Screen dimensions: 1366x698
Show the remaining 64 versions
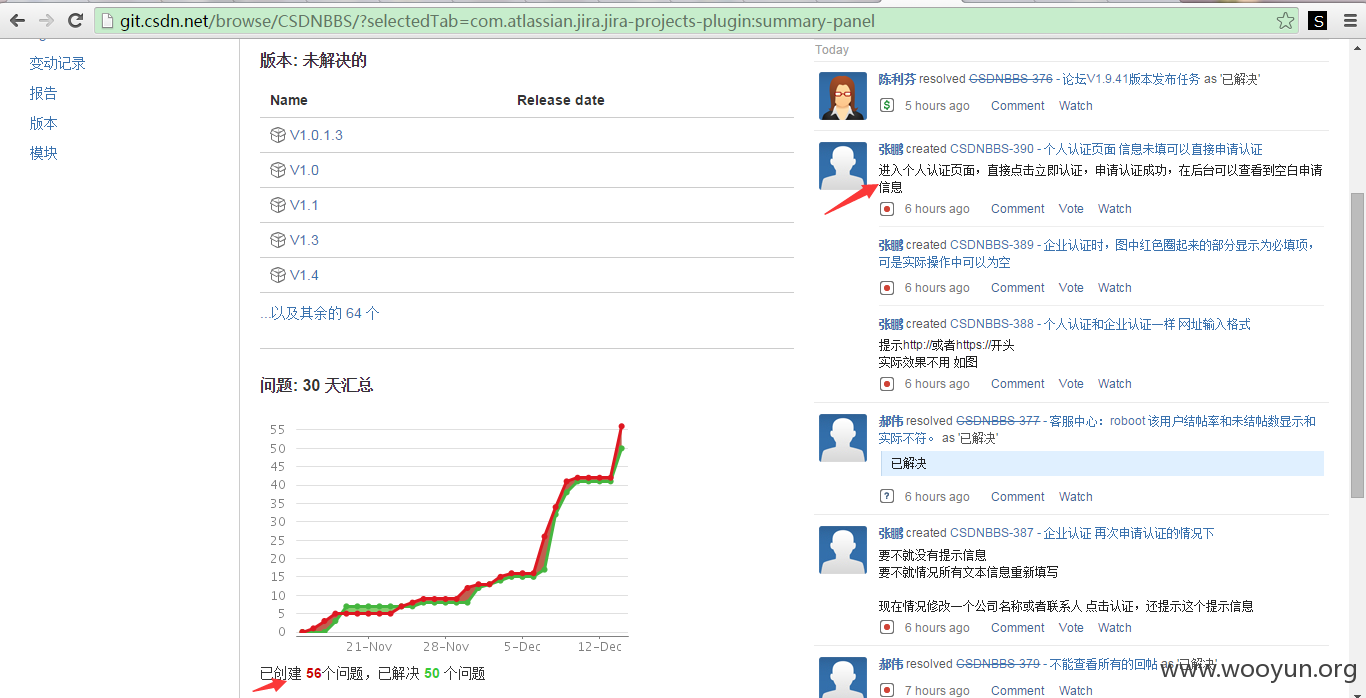pos(320,313)
